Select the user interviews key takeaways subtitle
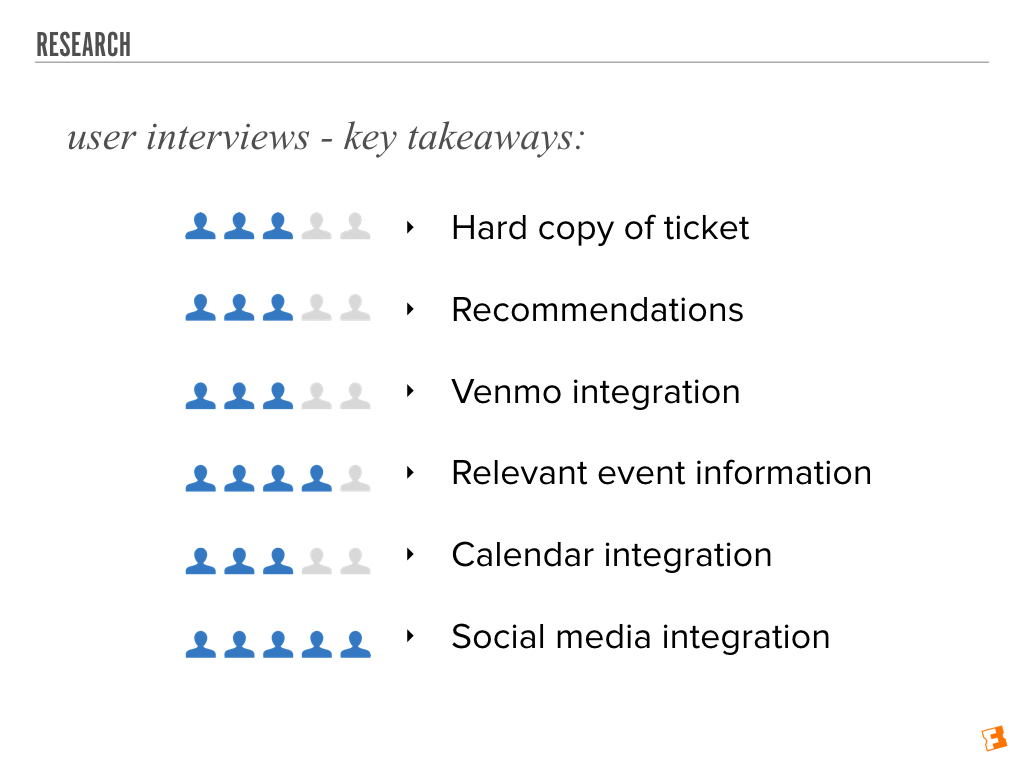1024x768 pixels. 326,137
